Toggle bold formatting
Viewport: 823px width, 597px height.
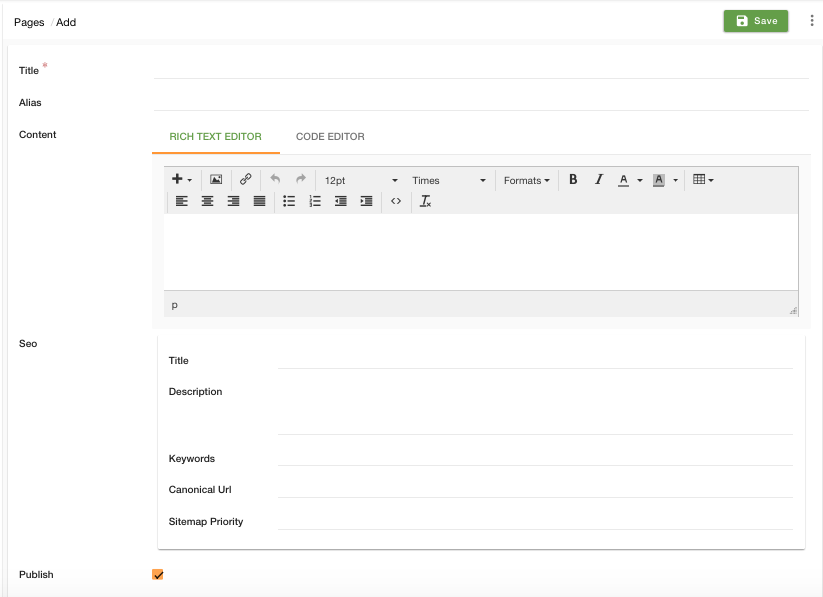pyautogui.click(x=573, y=180)
